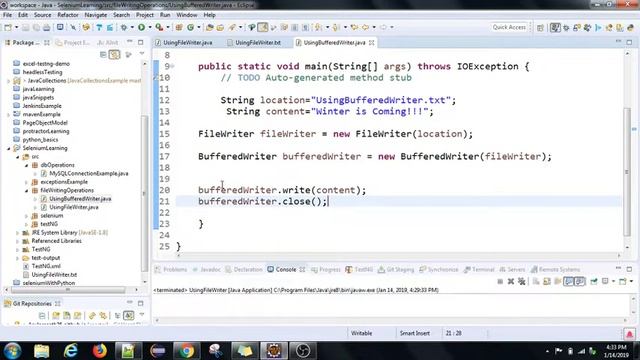Collapse the SeleniumLearning project node
This screenshot has width=640, height=360.
pyautogui.click(x=9, y=148)
